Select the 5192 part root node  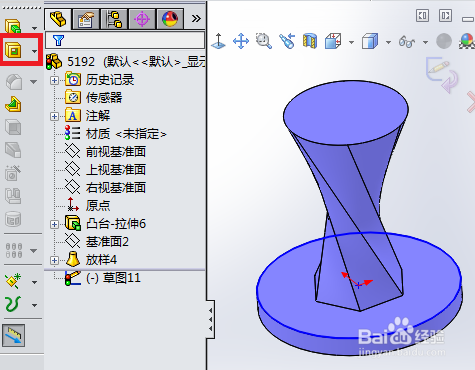coord(125,62)
